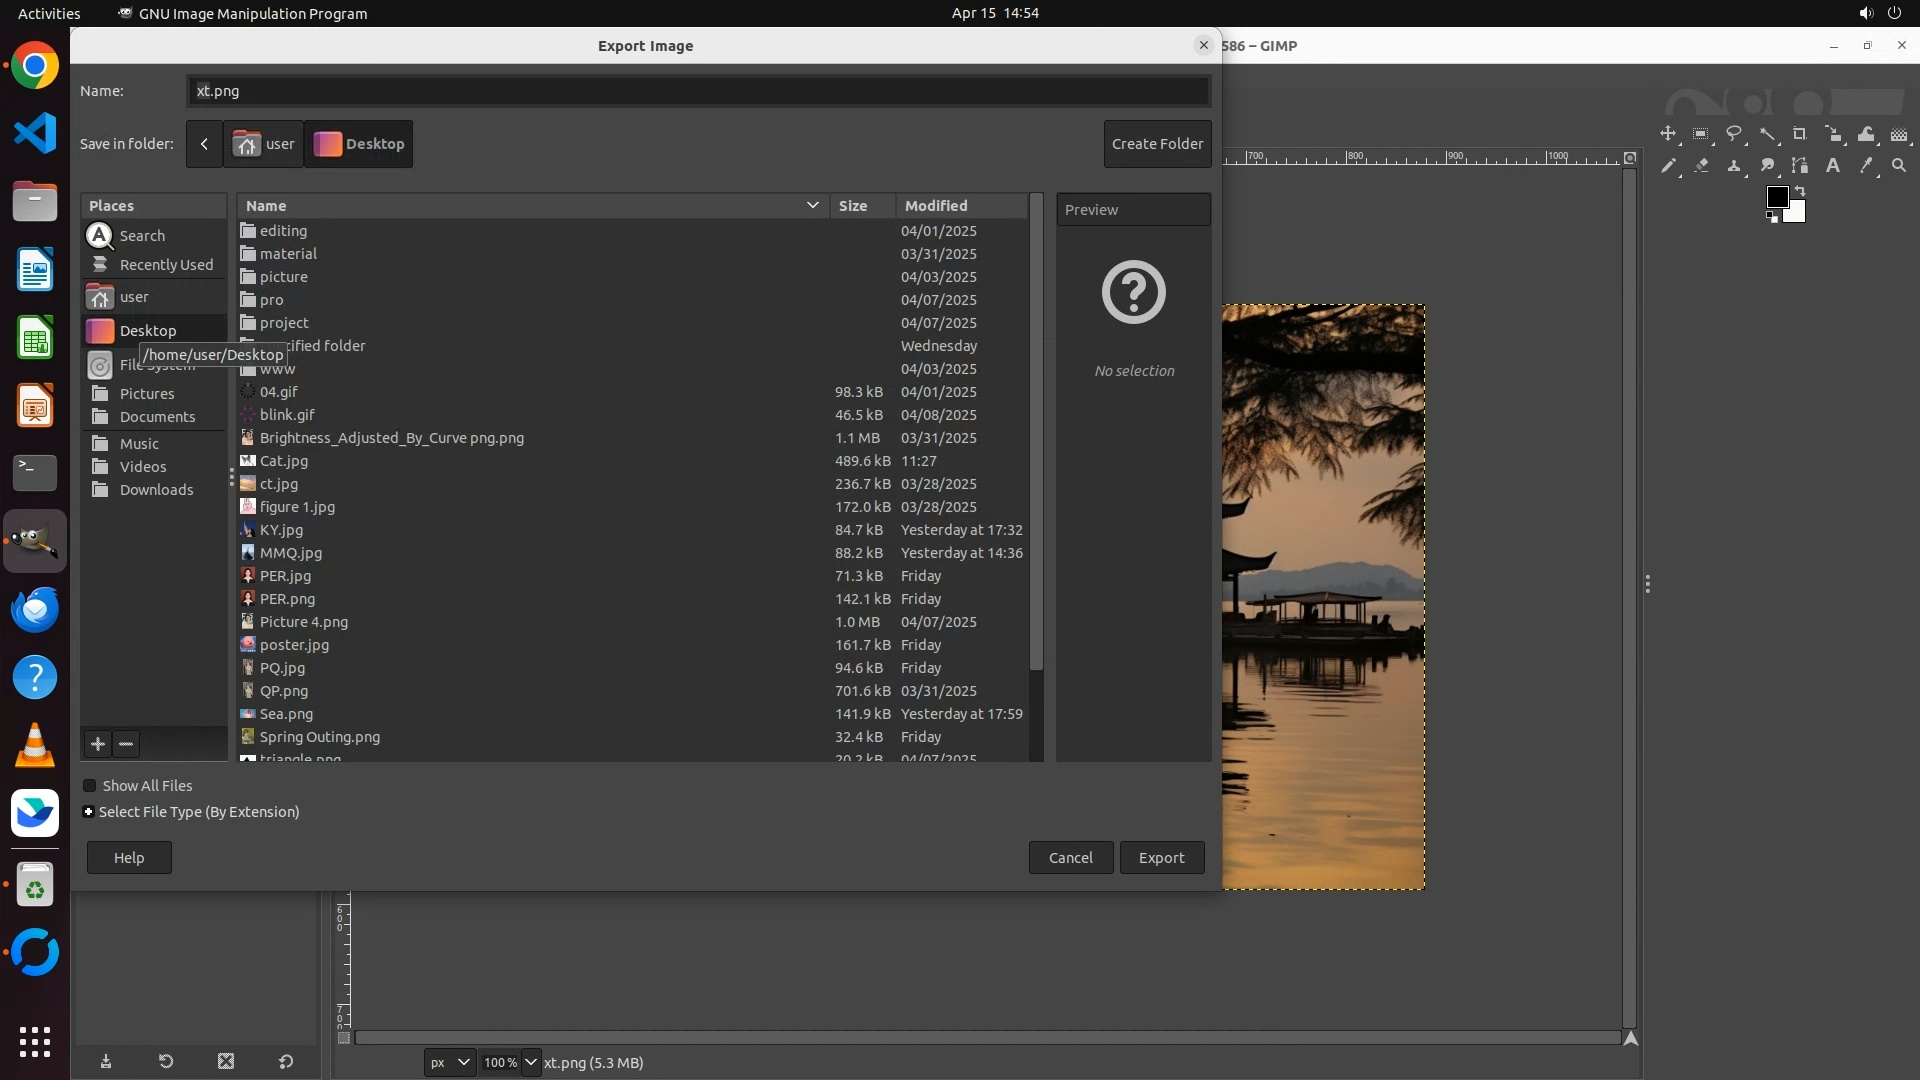Open Recently Used in Places
The height and width of the screenshot is (1080, 1920).
coord(166,265)
